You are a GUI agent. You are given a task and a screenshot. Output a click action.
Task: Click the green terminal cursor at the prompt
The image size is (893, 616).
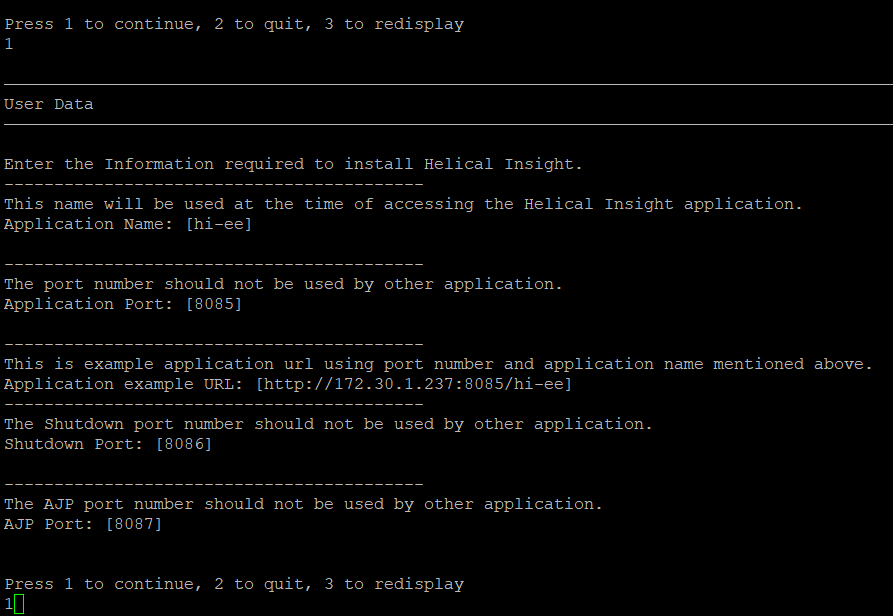pos(18,604)
